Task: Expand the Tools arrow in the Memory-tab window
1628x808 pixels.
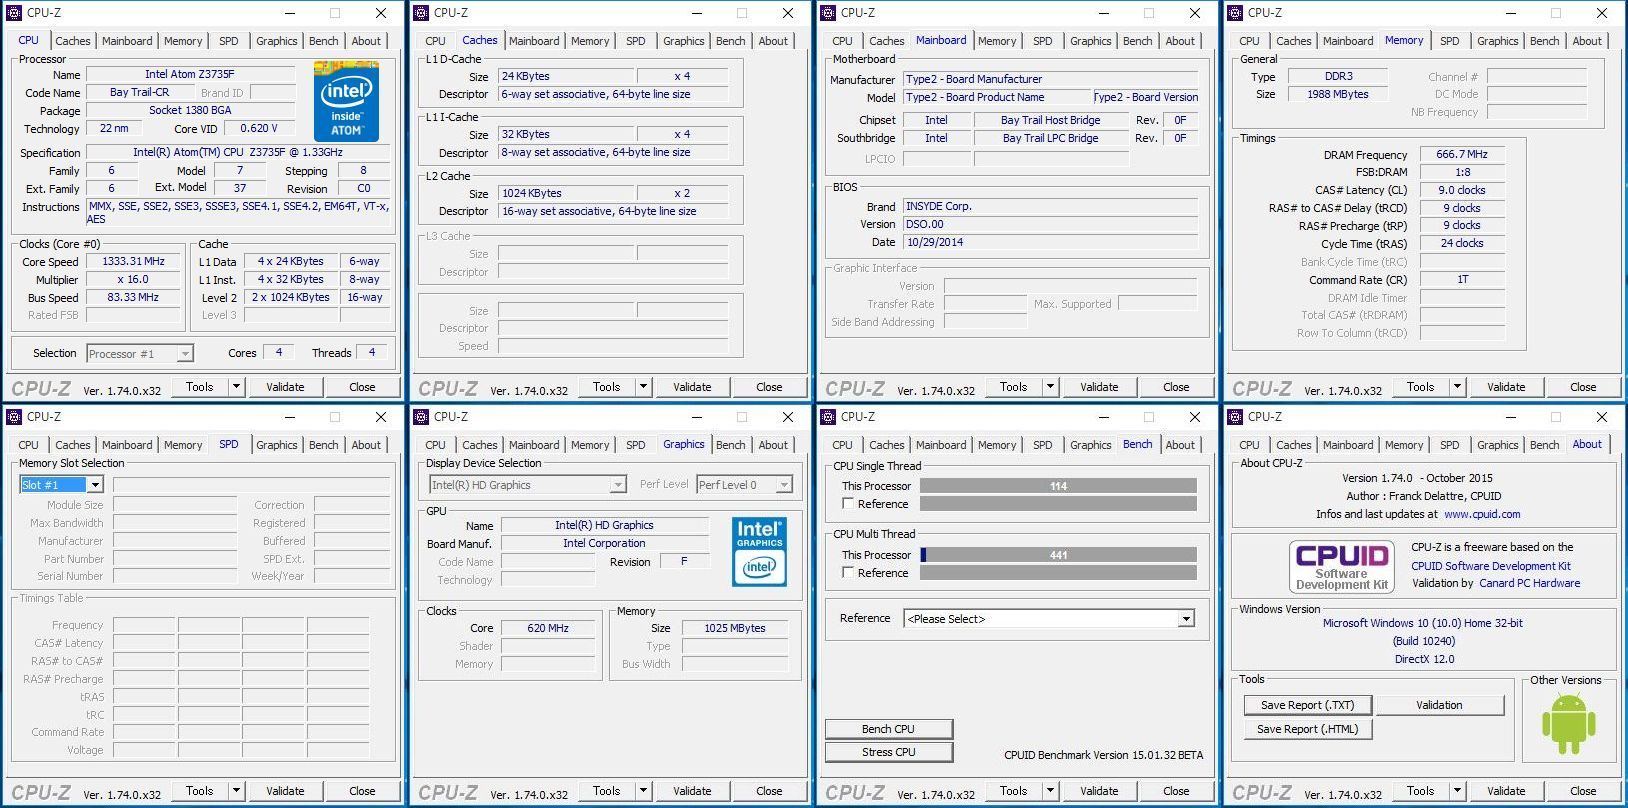Action: (x=1457, y=387)
